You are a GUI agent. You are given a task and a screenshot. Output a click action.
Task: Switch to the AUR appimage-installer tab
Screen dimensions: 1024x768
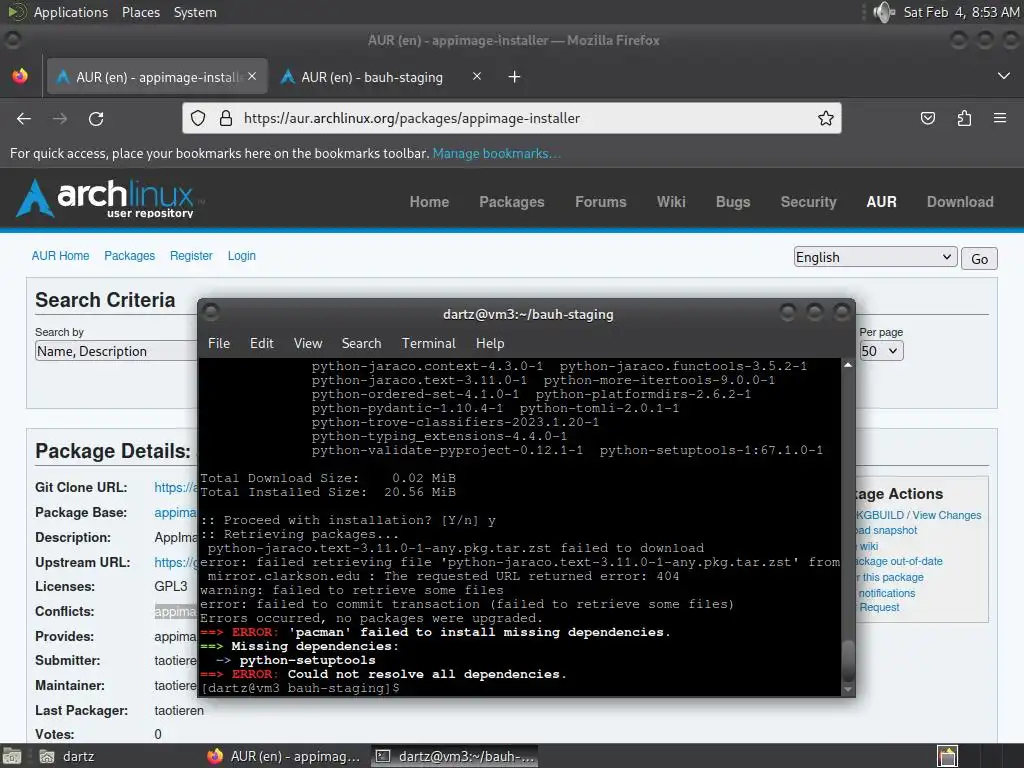click(157, 77)
